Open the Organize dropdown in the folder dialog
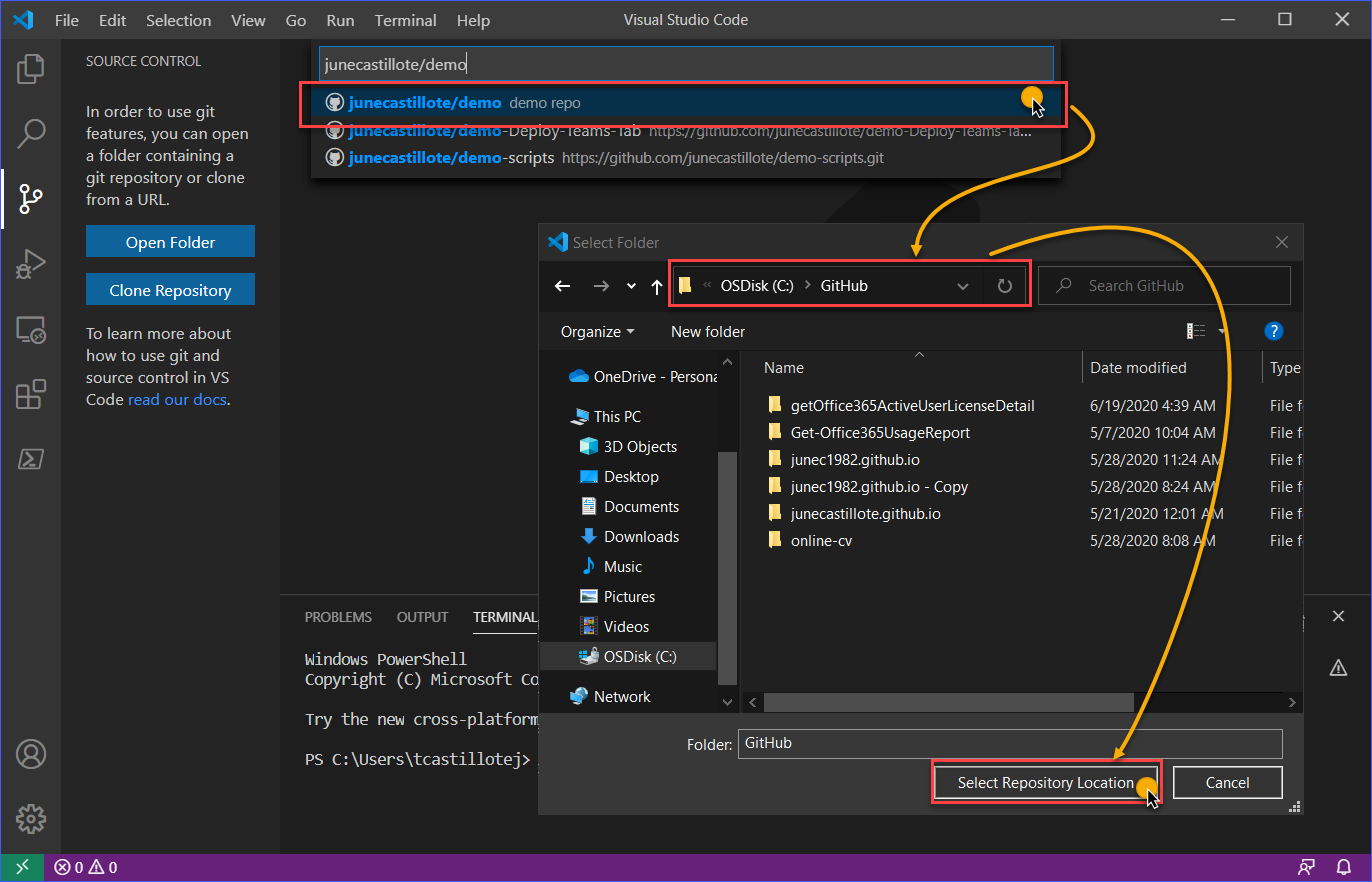1372x882 pixels. [x=596, y=331]
